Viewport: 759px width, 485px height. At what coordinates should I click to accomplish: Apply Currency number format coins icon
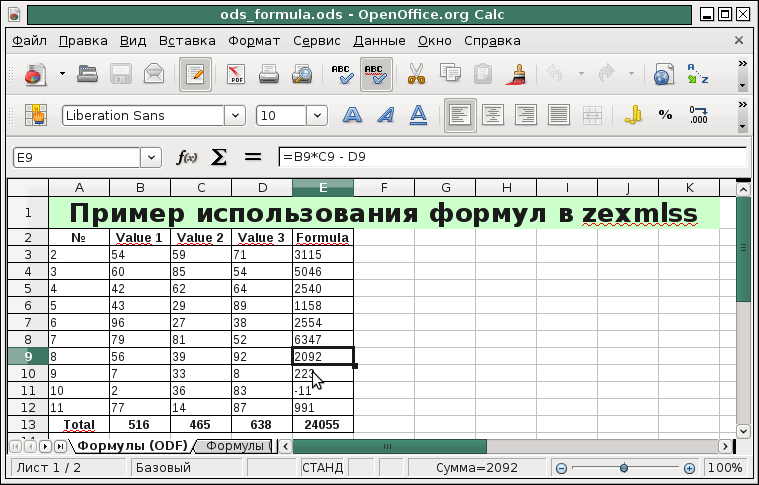[x=633, y=115]
